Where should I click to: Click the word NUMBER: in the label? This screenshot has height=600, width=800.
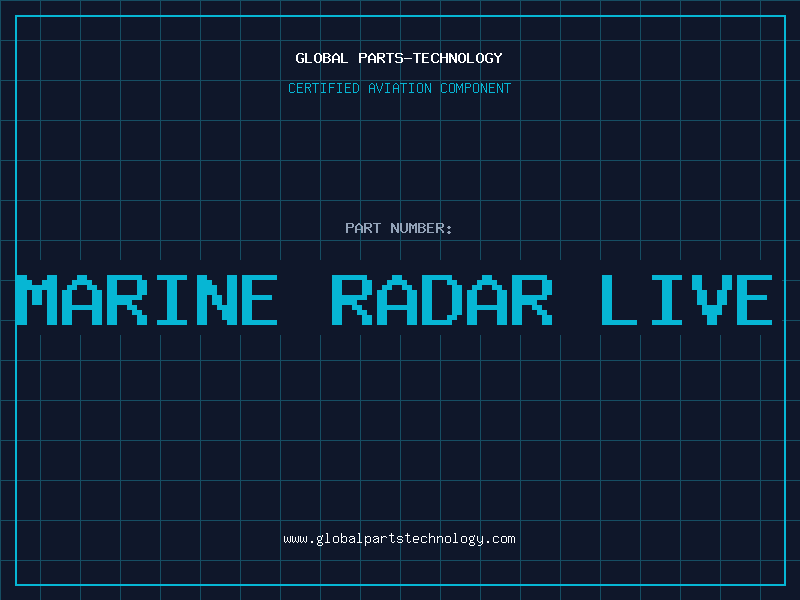tap(423, 228)
